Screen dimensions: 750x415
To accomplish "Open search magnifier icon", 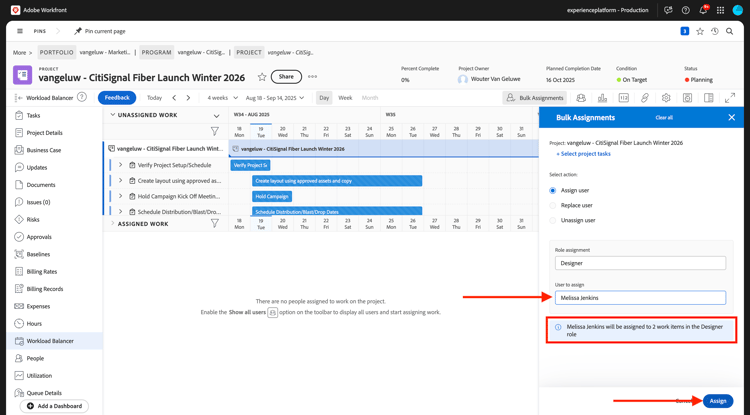I will [729, 31].
